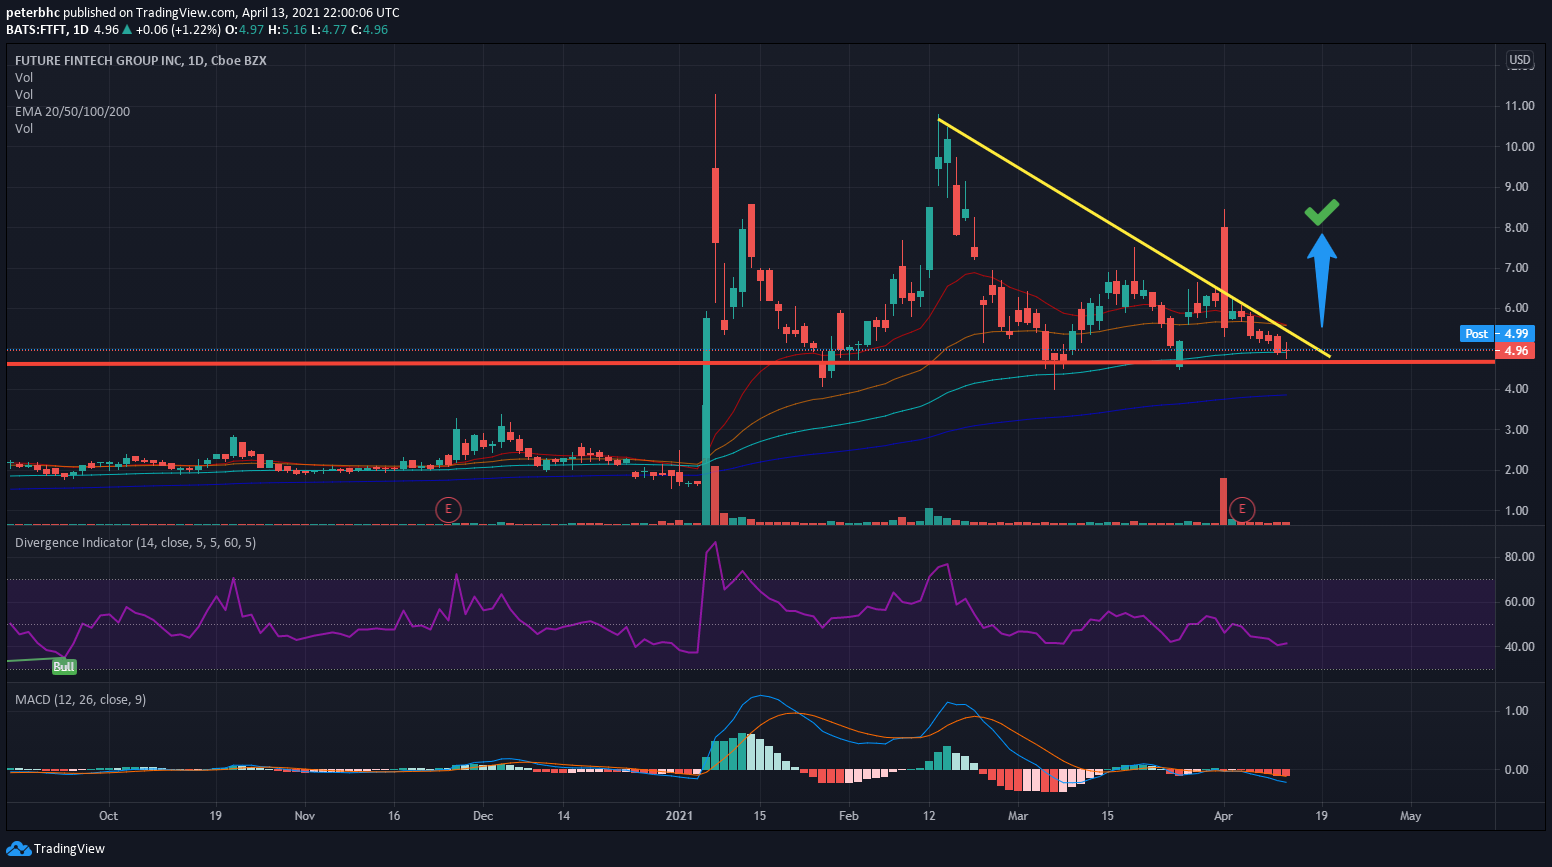Click the Mar date axis label
Viewport: 1552px width, 867px height.
(1018, 816)
